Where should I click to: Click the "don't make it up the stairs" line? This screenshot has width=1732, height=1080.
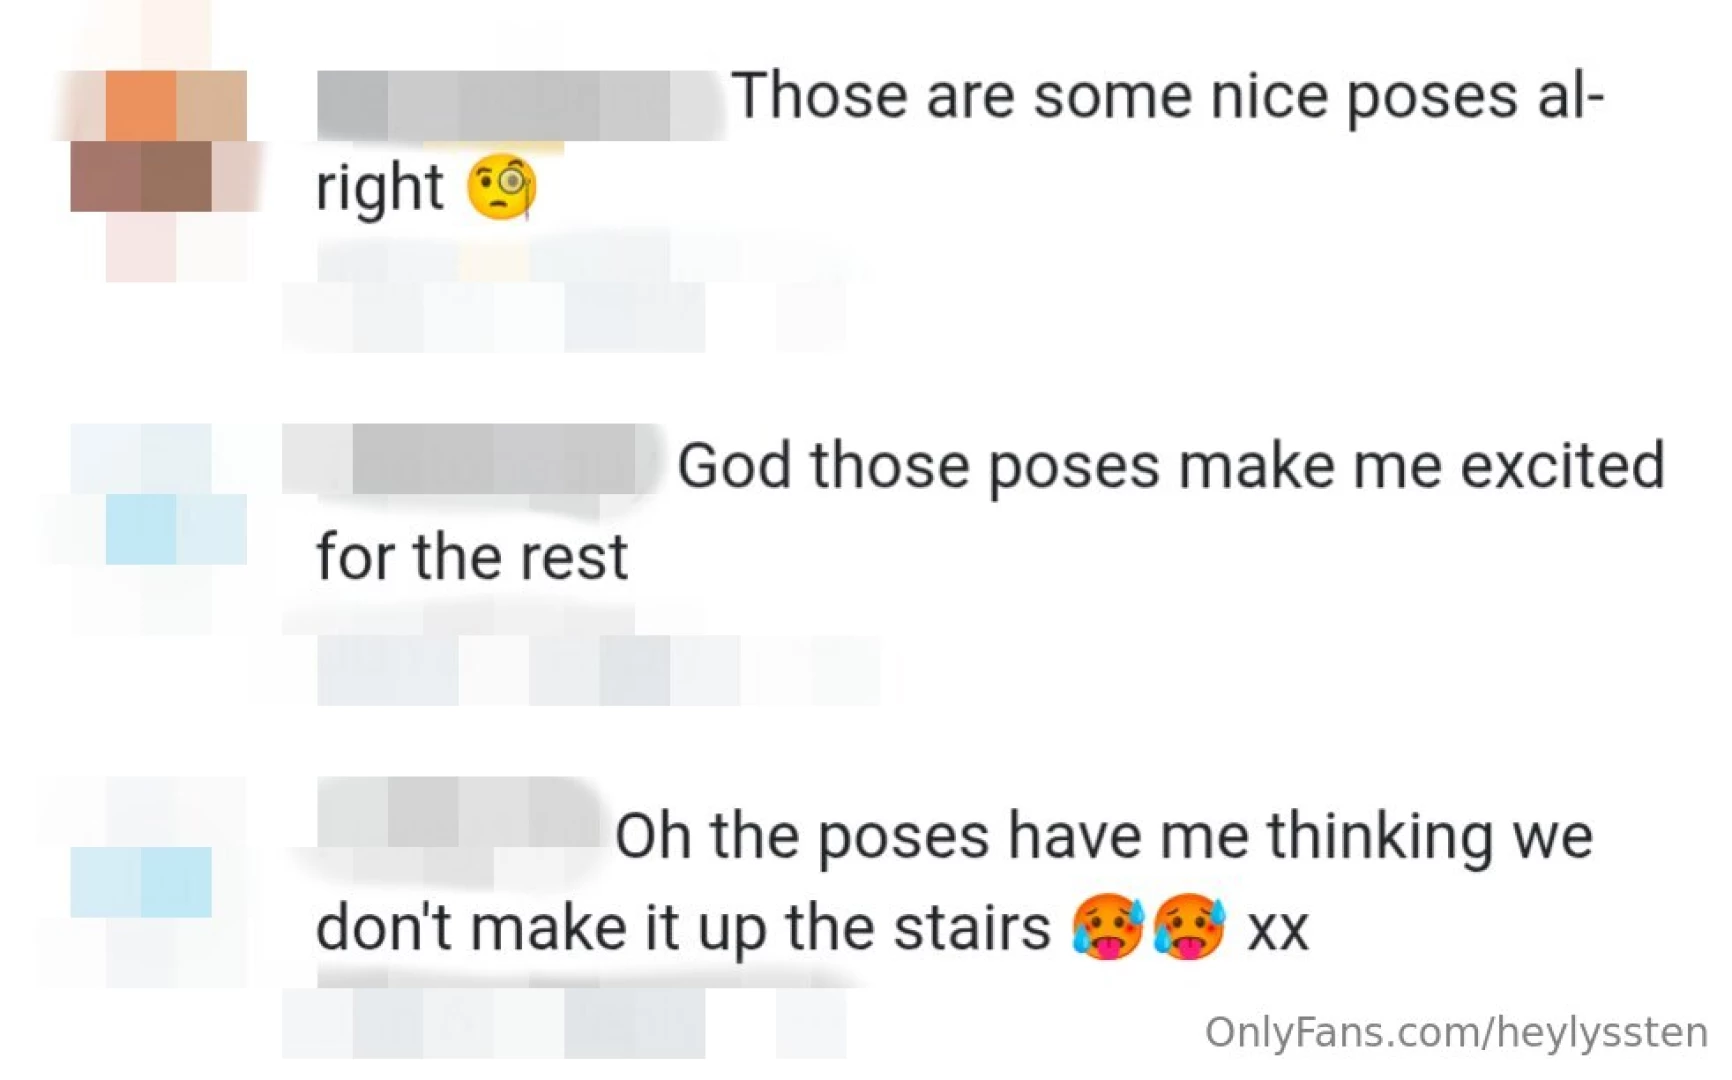683,929
